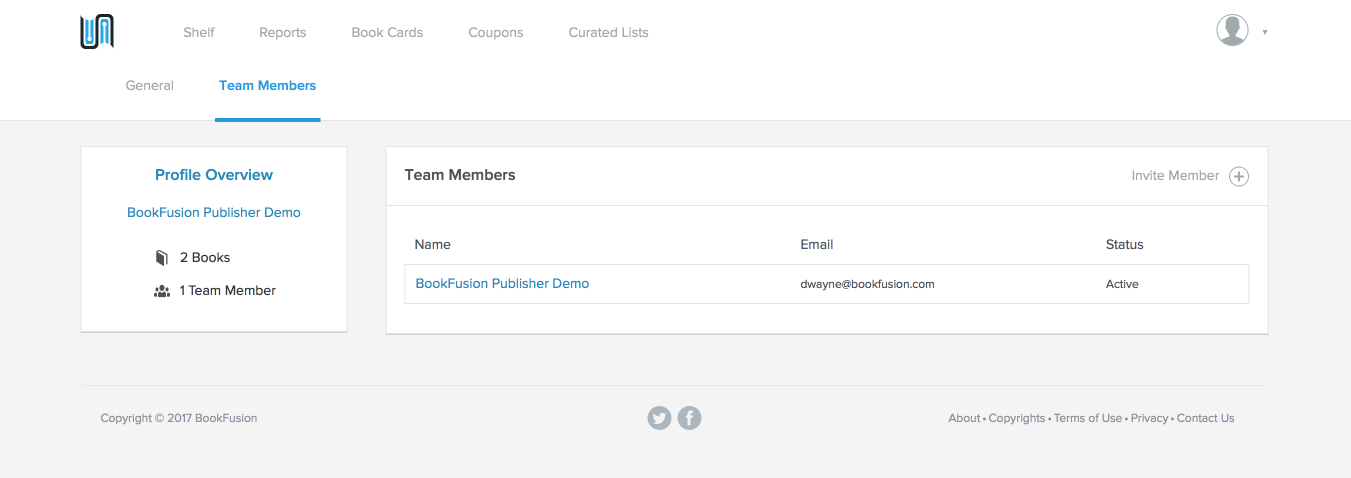
Task: Click the group icon beside 1 Team Member
Action: tap(162, 291)
